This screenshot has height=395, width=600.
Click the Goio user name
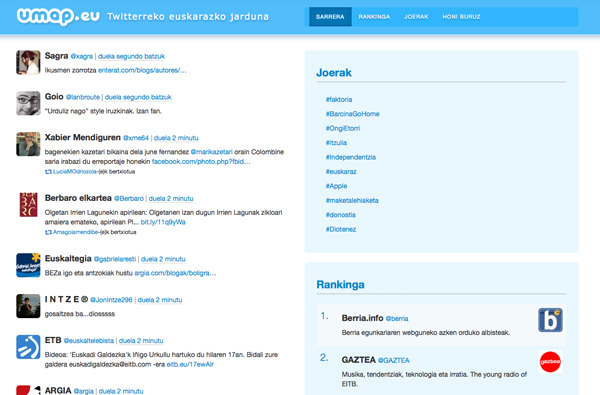click(54, 96)
